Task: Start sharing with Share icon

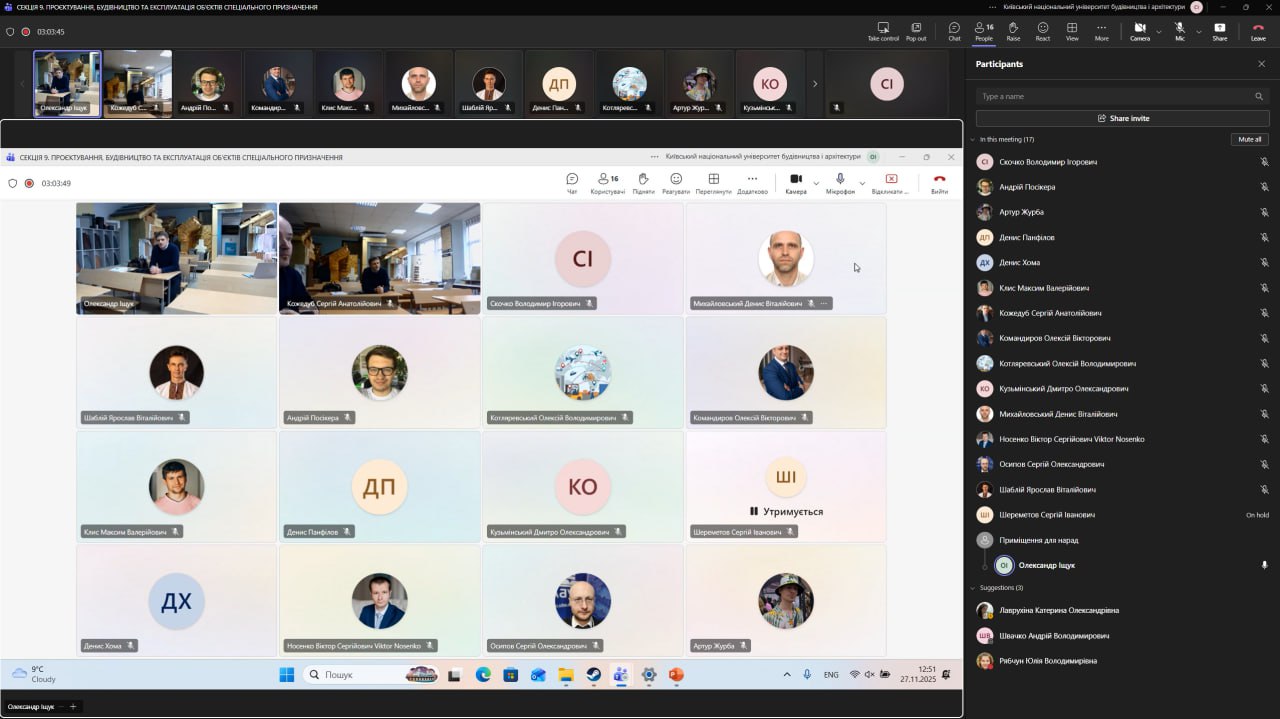Action: 1219,31
